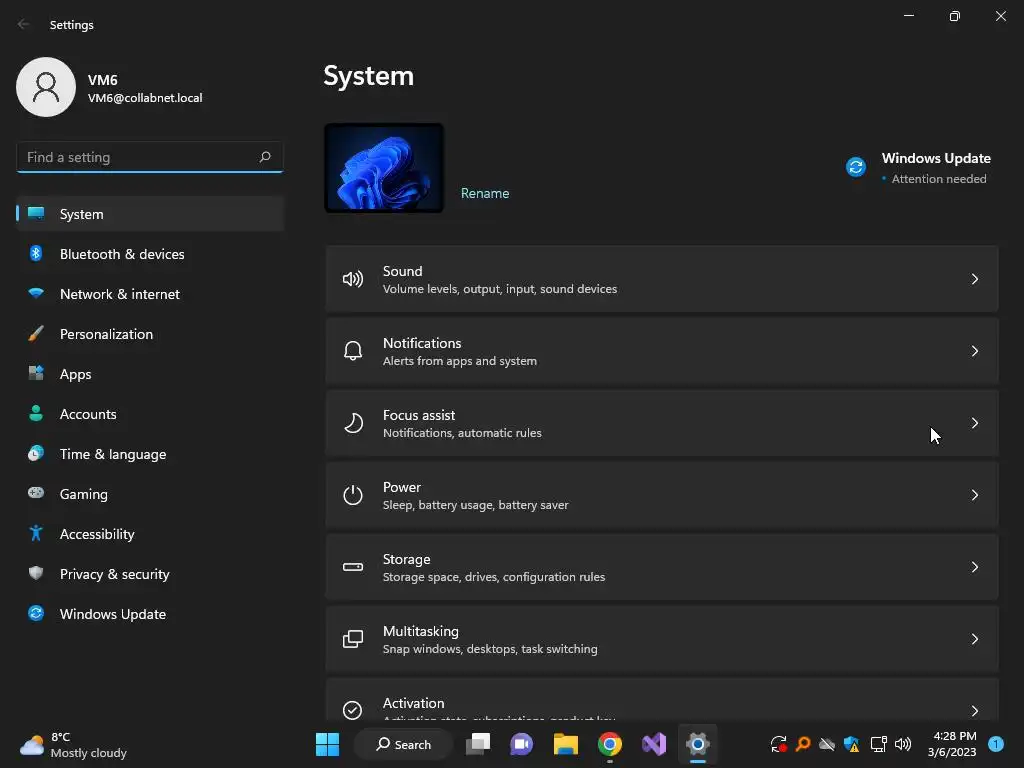This screenshot has width=1024, height=768.
Task: Click the magnifier icon in Find a setting
Action: pyautogui.click(x=264, y=157)
